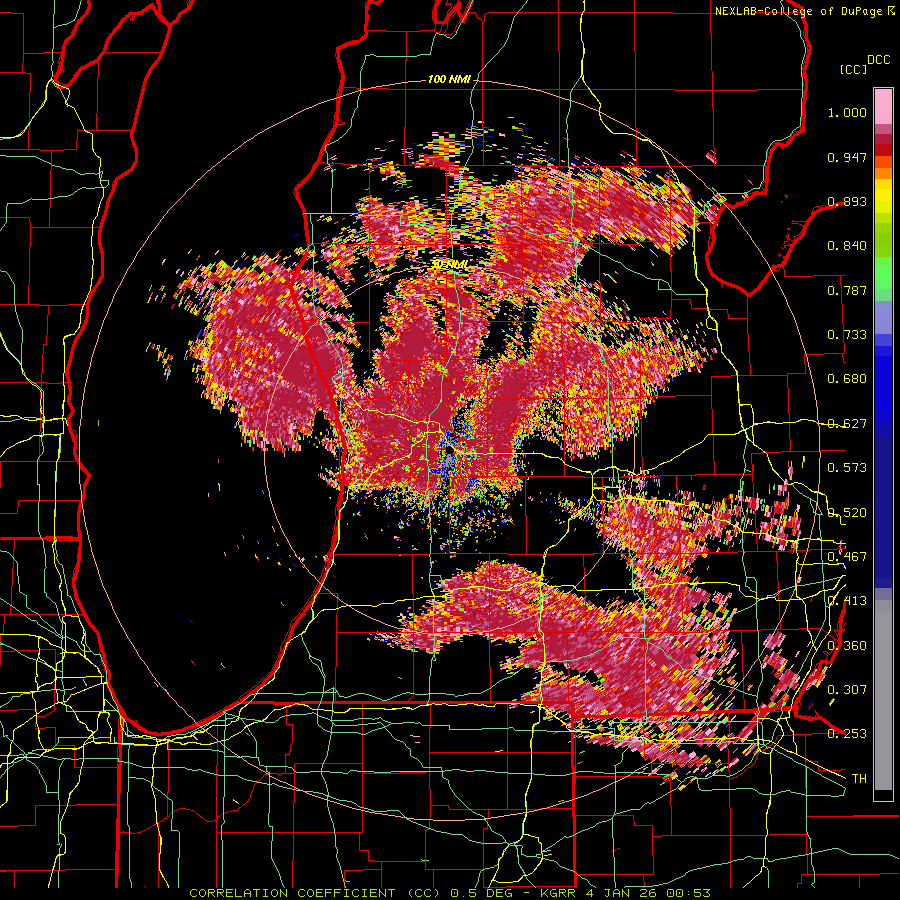Viewport: 900px width, 900px height.
Task: Click the KGRR radar ID in caption
Action: click(x=559, y=893)
